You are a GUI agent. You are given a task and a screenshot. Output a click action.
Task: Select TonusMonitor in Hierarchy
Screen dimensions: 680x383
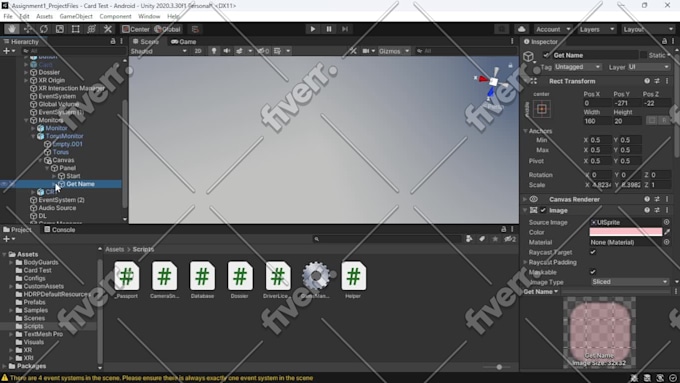click(x=64, y=136)
